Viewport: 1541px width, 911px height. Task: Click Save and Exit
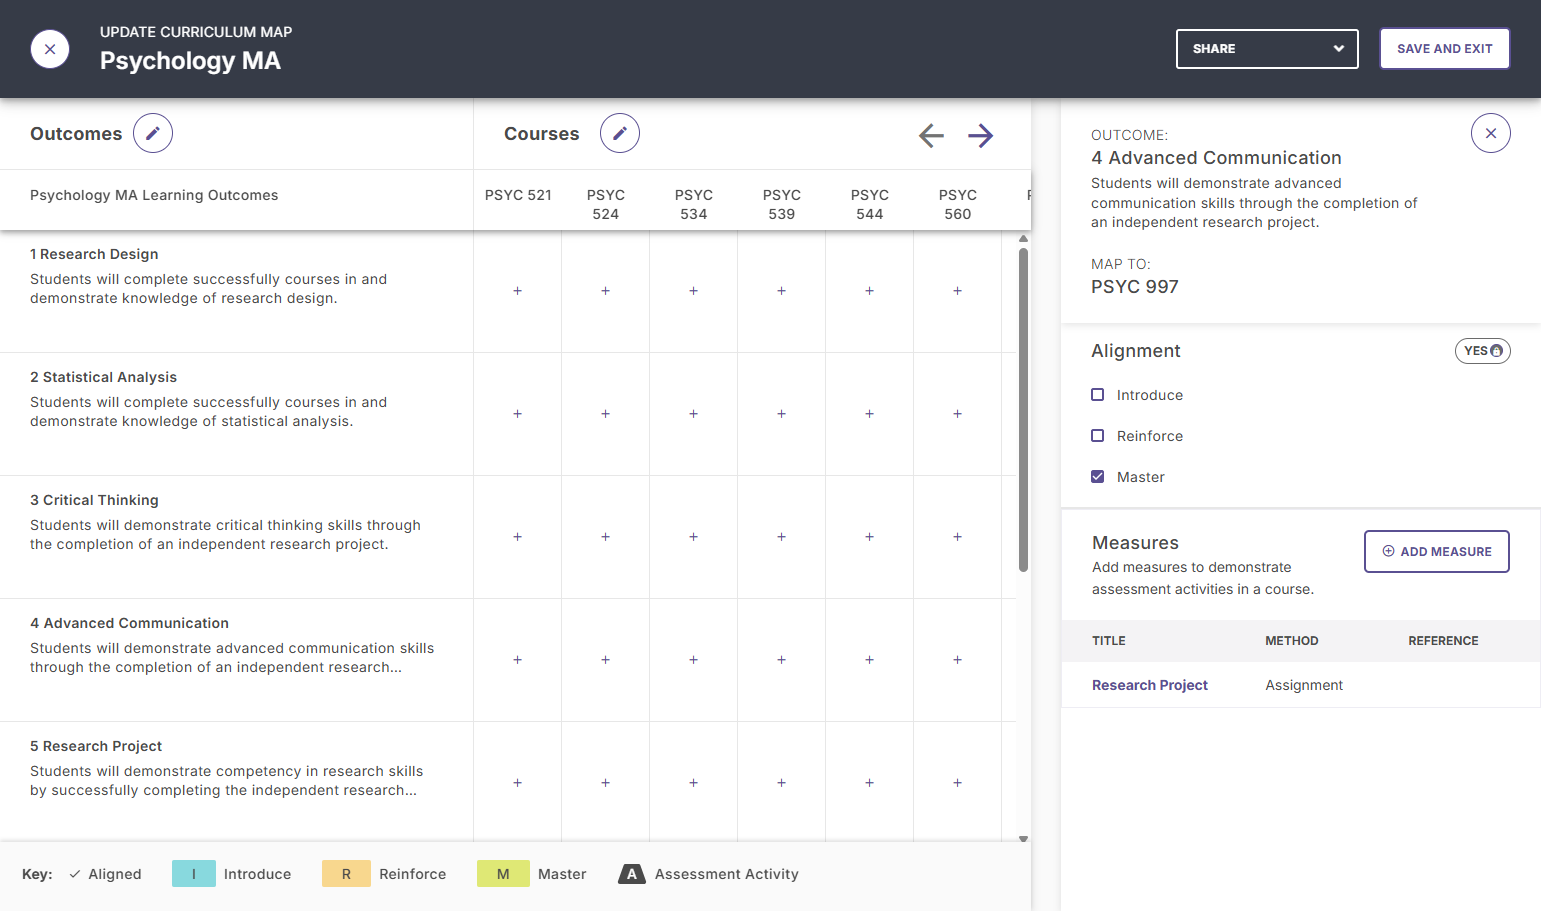pyautogui.click(x=1445, y=49)
